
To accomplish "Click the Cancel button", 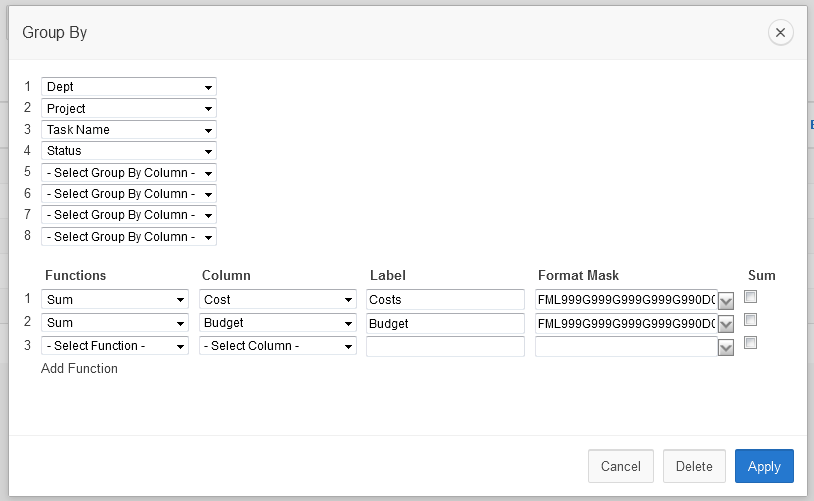I will pos(621,466).
